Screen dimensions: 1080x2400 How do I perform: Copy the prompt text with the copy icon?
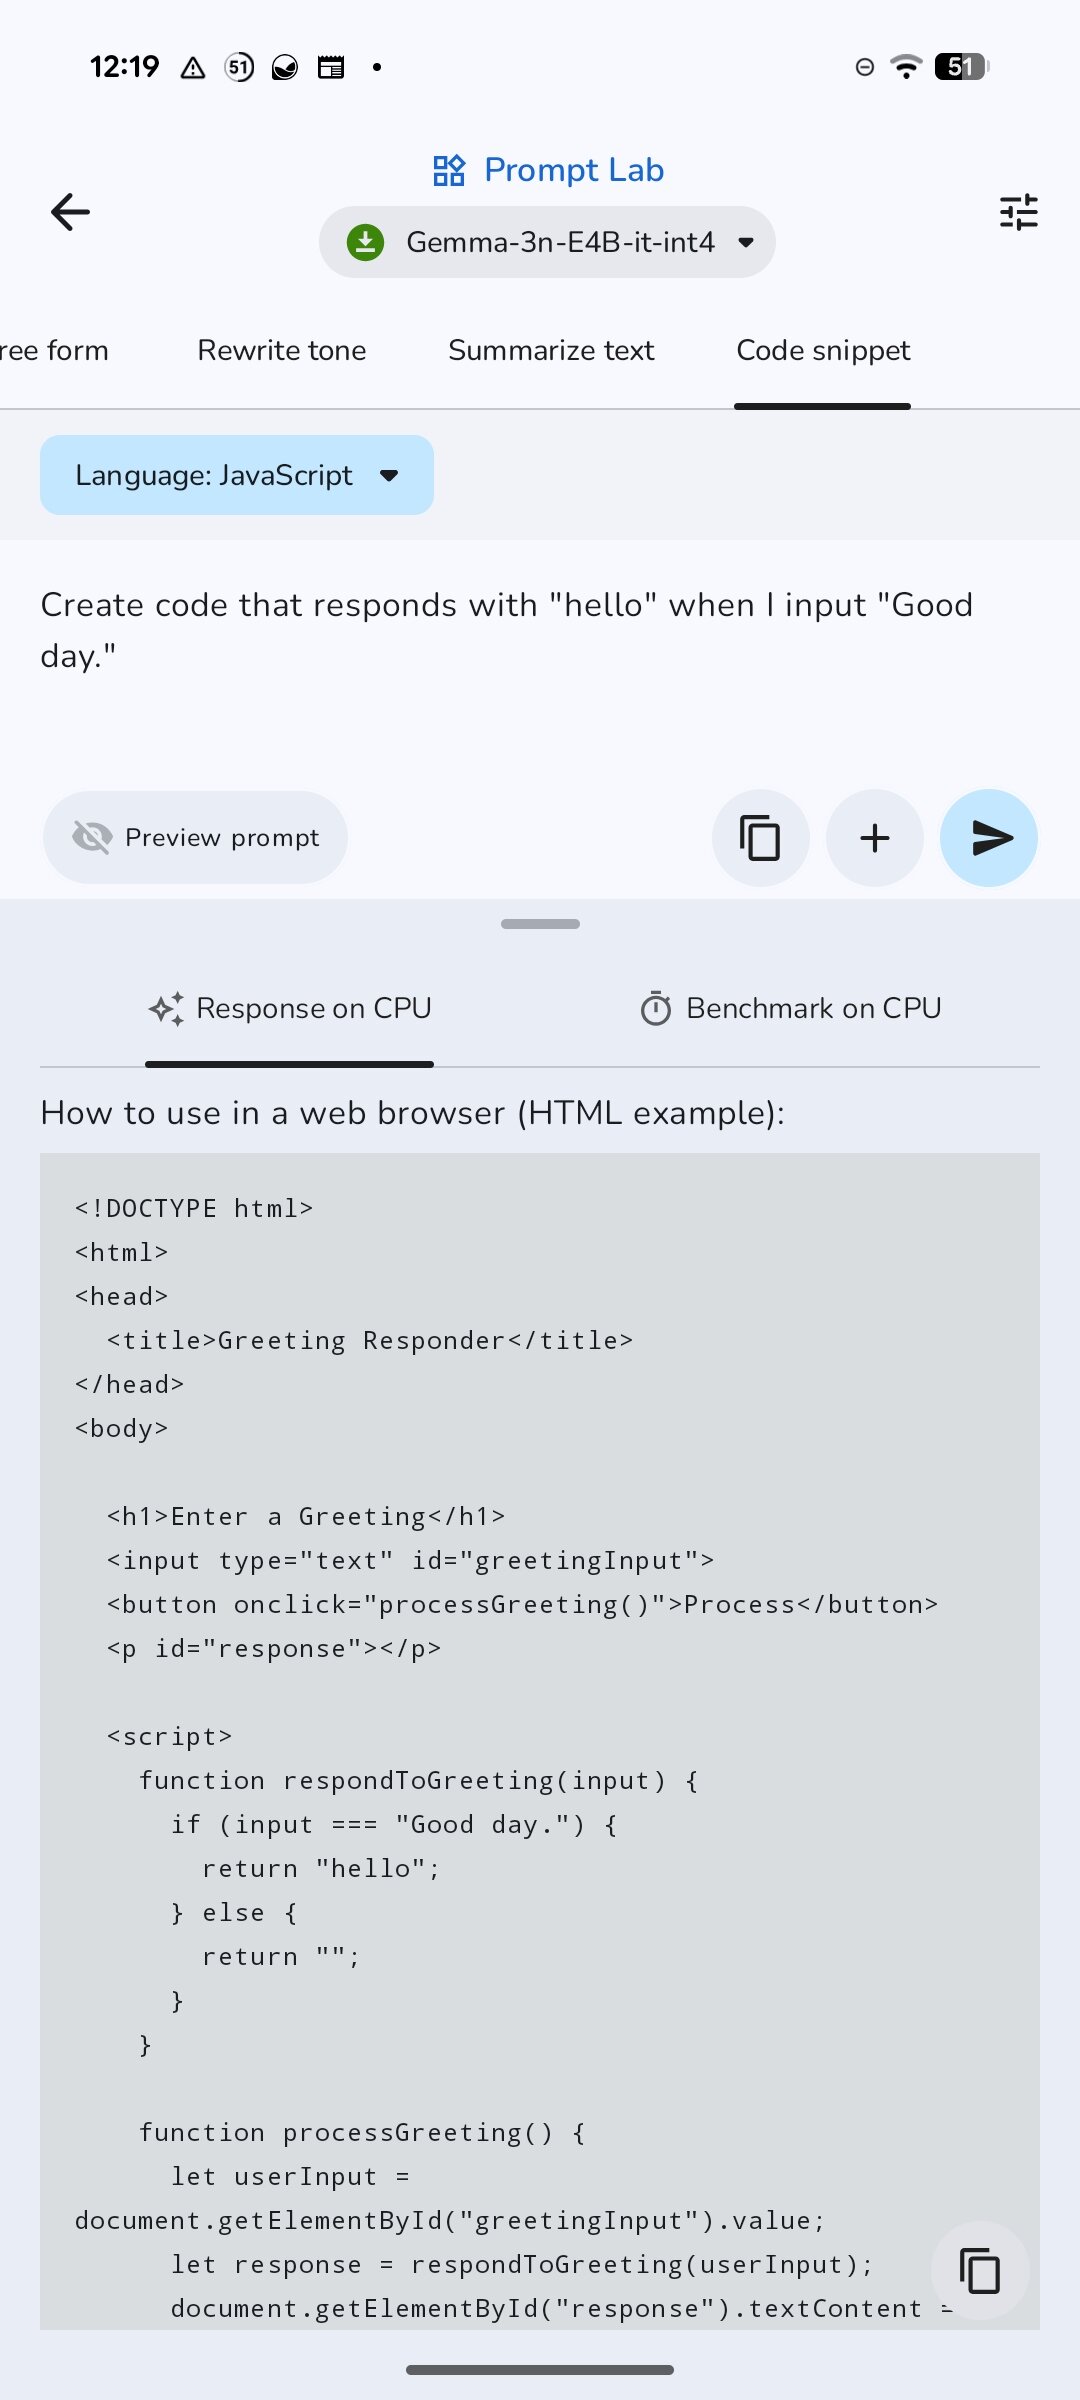pos(760,838)
